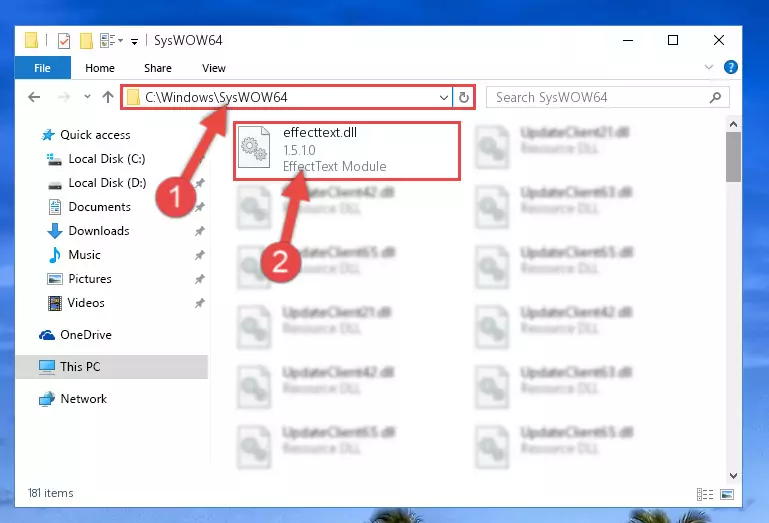Open the Customize Quick Access Toolbar dropdown
Viewport: 769px width, 523px height.
(134, 41)
